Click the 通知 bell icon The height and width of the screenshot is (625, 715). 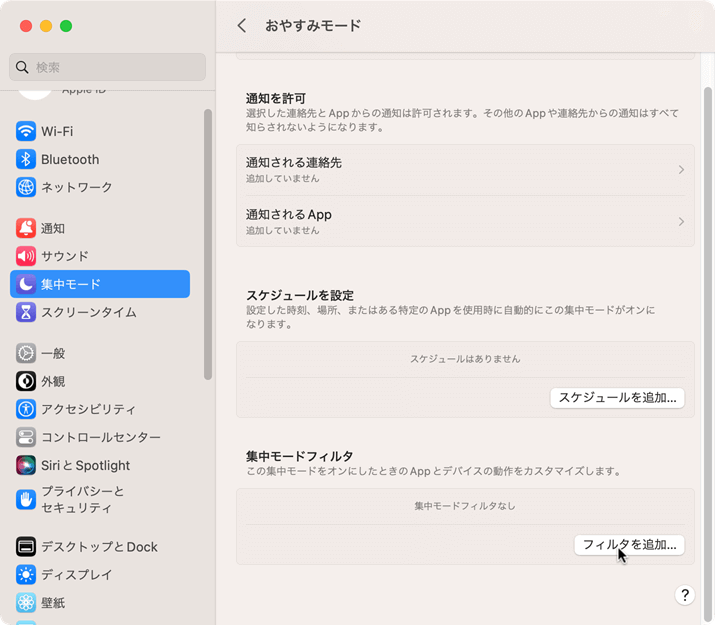26,228
